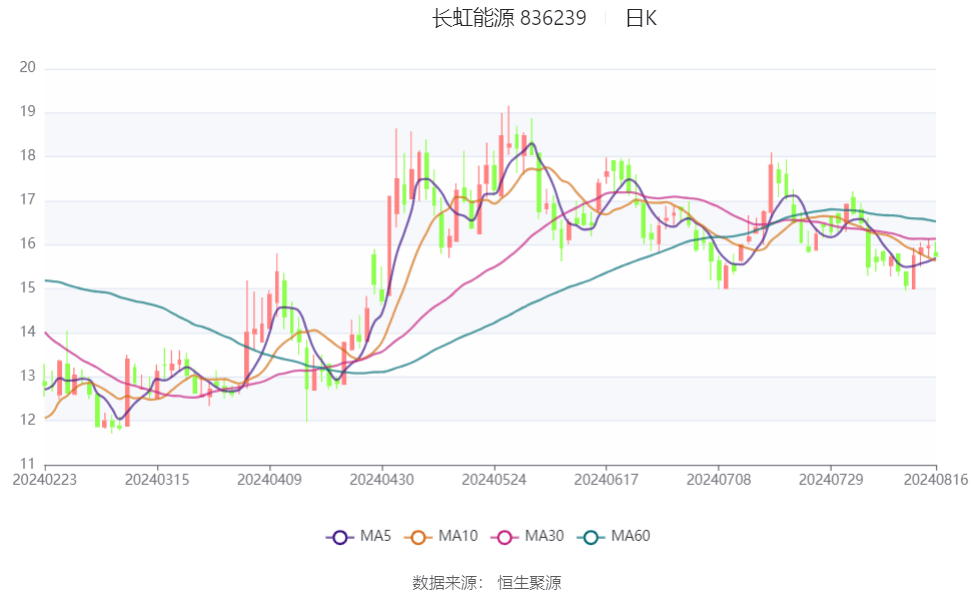Hide the MA10 moving average line
Image resolution: width=975 pixels, height=592 pixels.
[440, 535]
